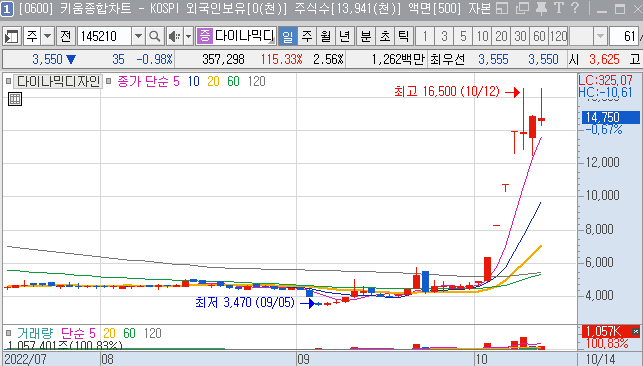Click the purple 증 badge icon
This screenshot has width=643, height=366.
(204, 36)
